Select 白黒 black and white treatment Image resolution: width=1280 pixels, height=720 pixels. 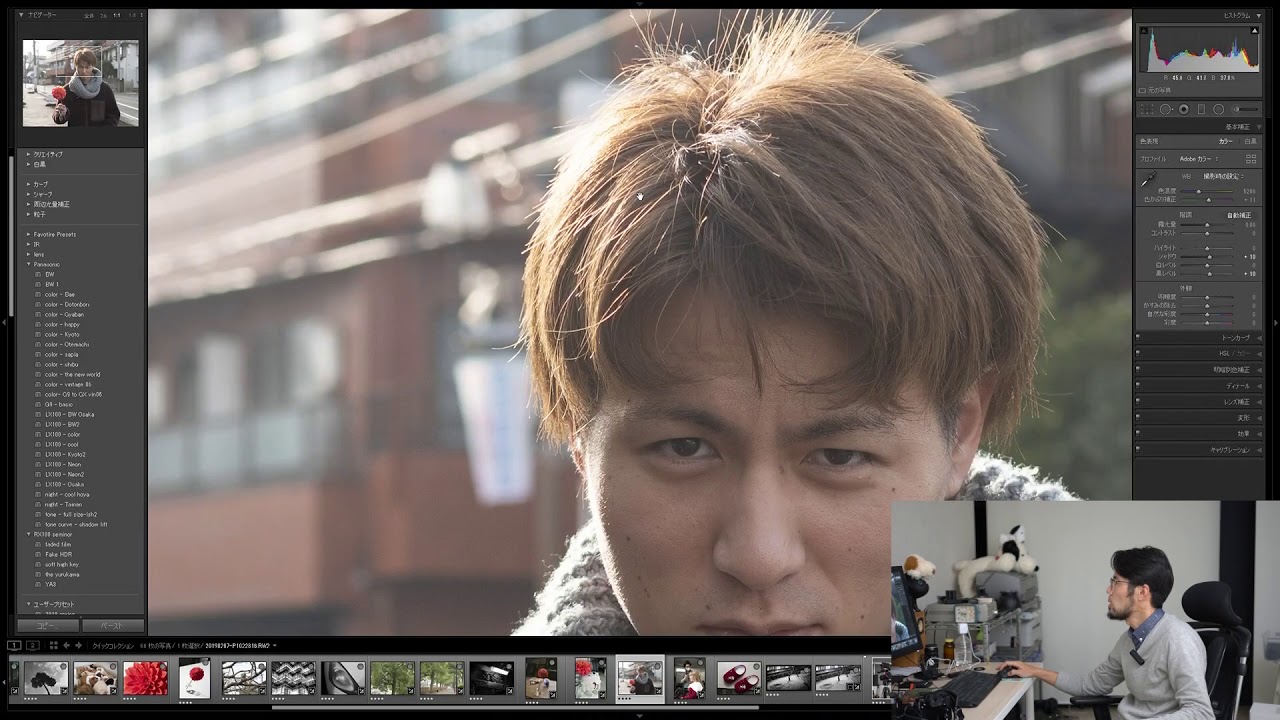pyautogui.click(x=1250, y=141)
